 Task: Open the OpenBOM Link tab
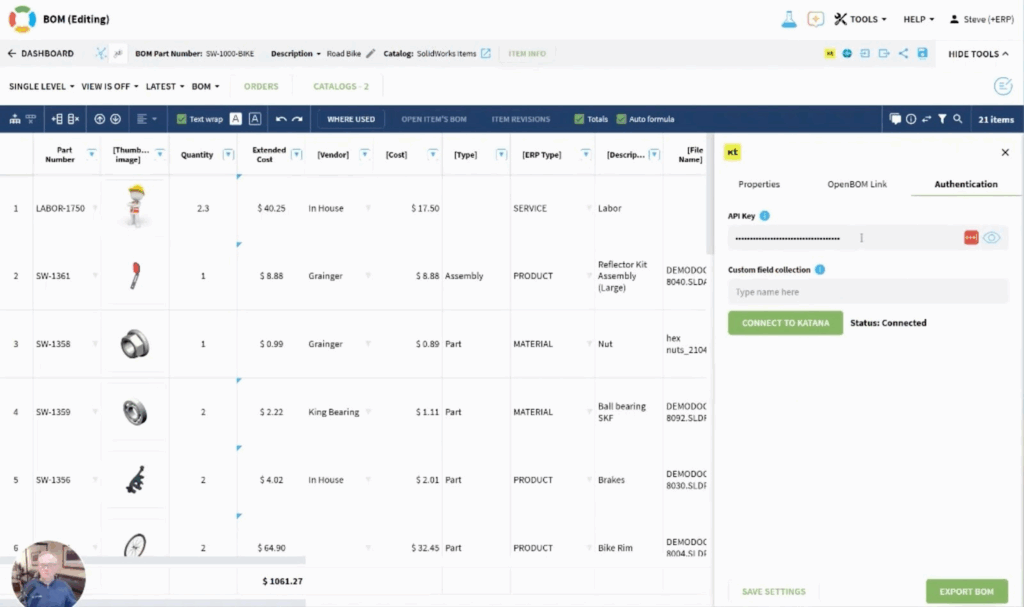click(x=856, y=184)
